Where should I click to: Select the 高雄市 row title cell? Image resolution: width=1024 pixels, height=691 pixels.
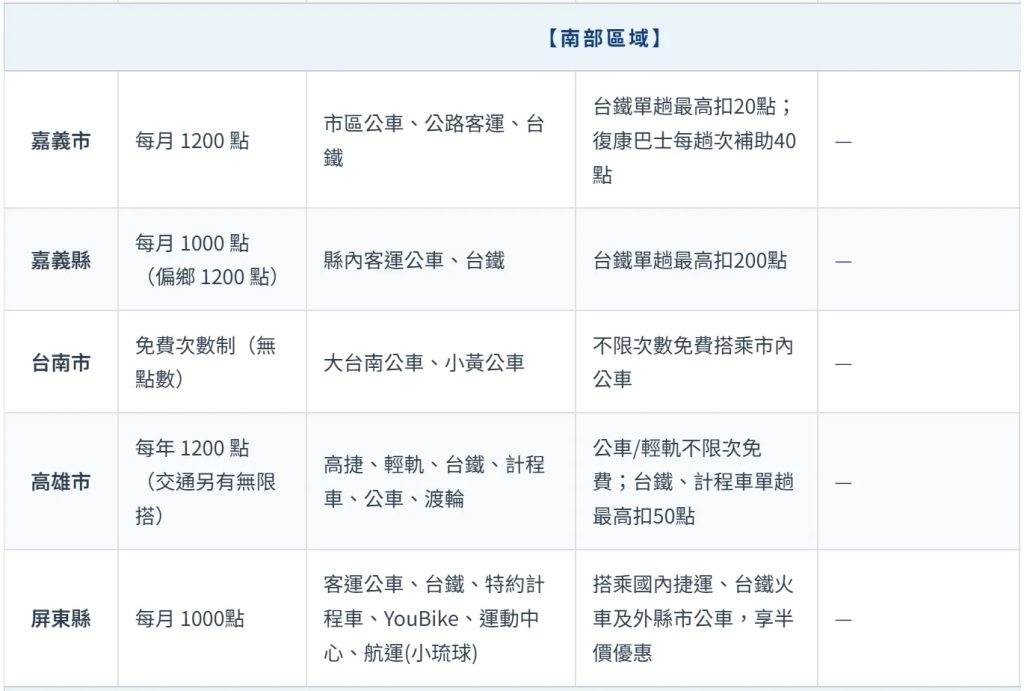coord(60,482)
